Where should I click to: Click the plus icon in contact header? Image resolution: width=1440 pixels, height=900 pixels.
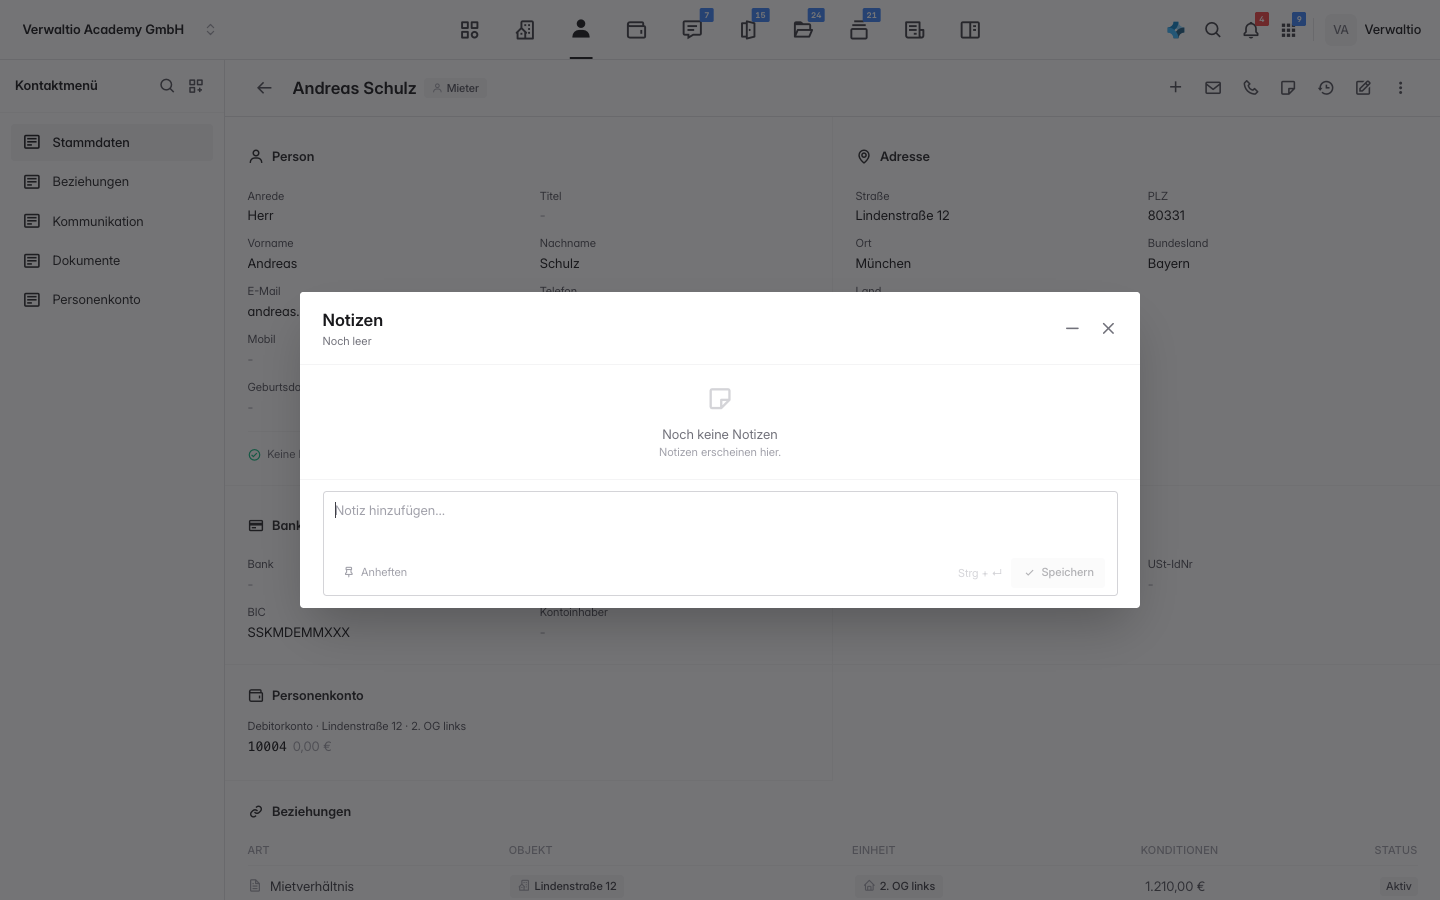tap(1176, 88)
